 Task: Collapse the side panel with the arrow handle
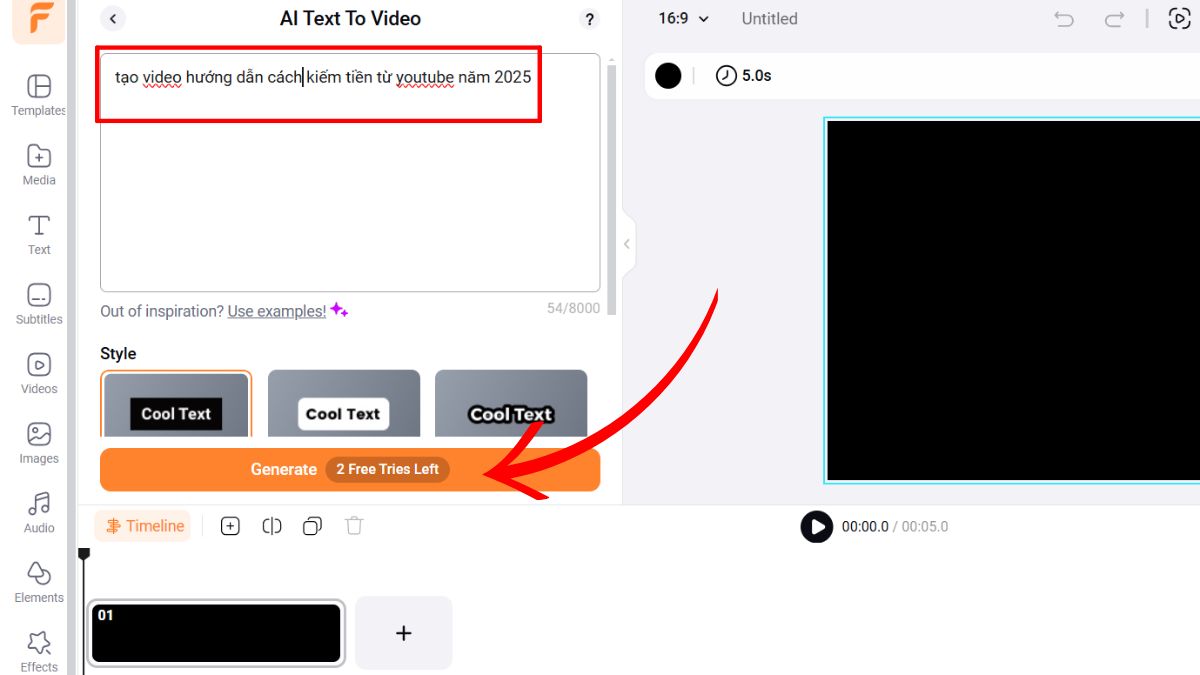pos(627,244)
